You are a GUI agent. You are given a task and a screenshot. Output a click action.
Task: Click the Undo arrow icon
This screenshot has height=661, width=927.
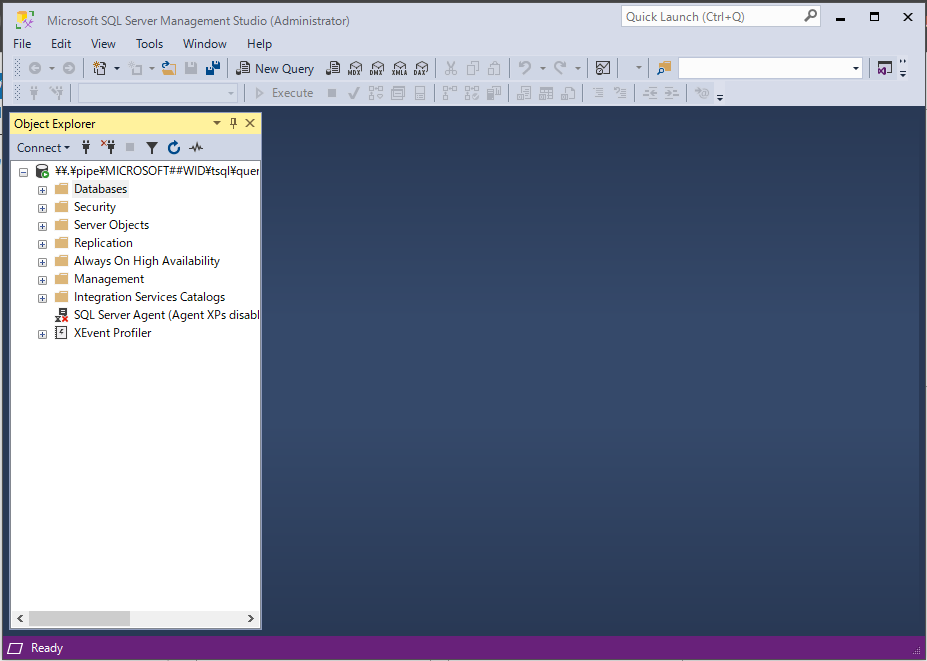[527, 68]
